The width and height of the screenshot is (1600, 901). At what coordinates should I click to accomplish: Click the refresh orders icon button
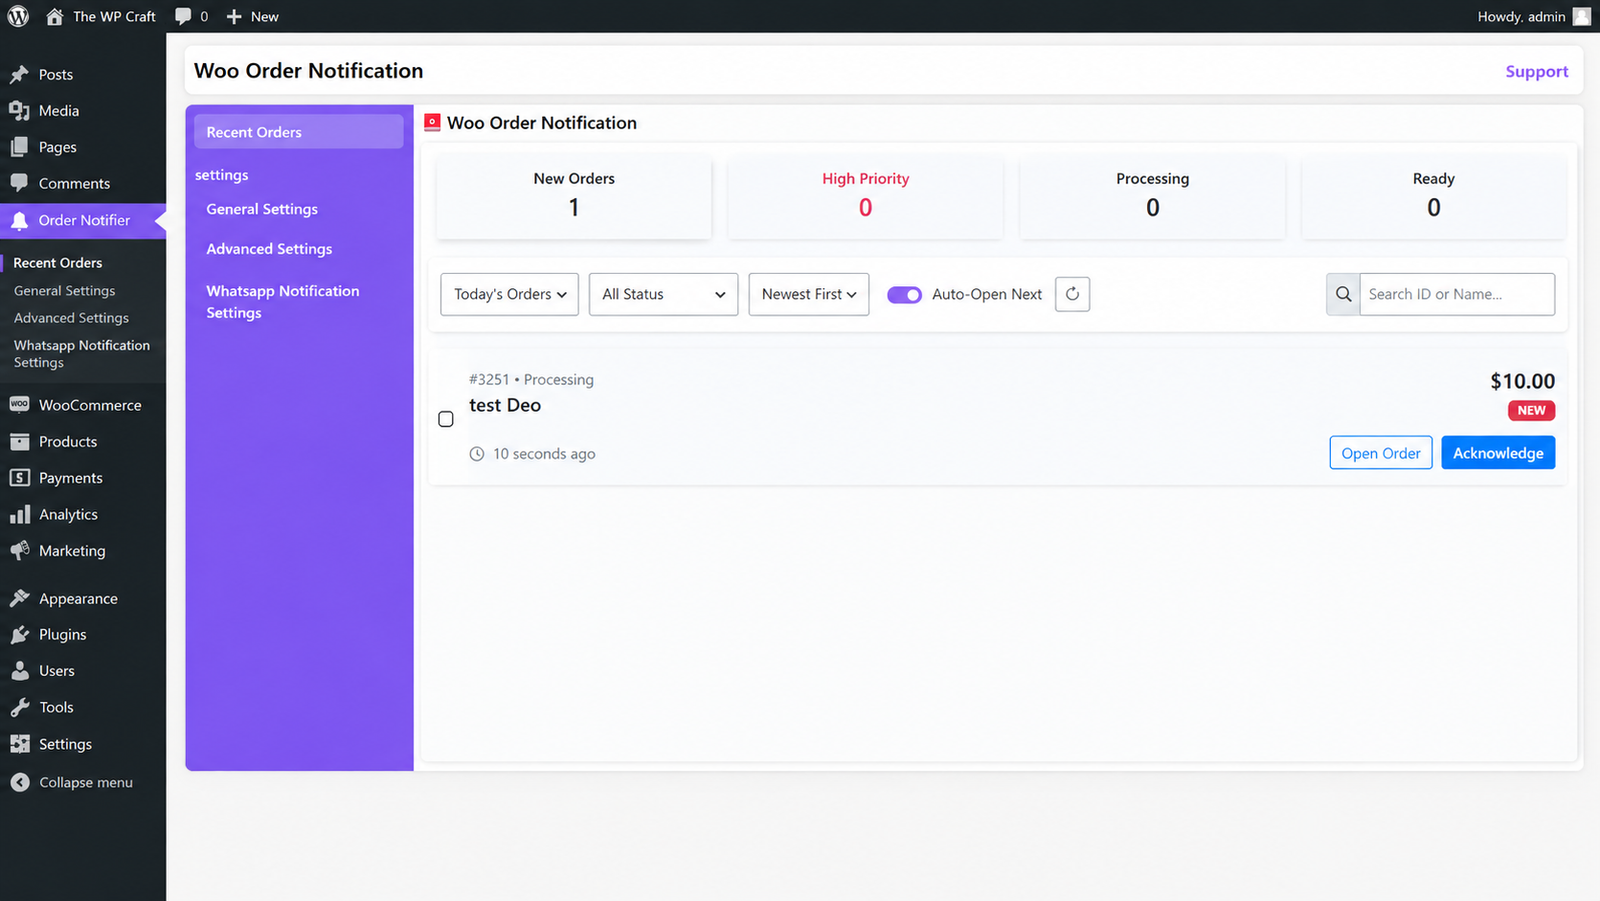point(1072,294)
